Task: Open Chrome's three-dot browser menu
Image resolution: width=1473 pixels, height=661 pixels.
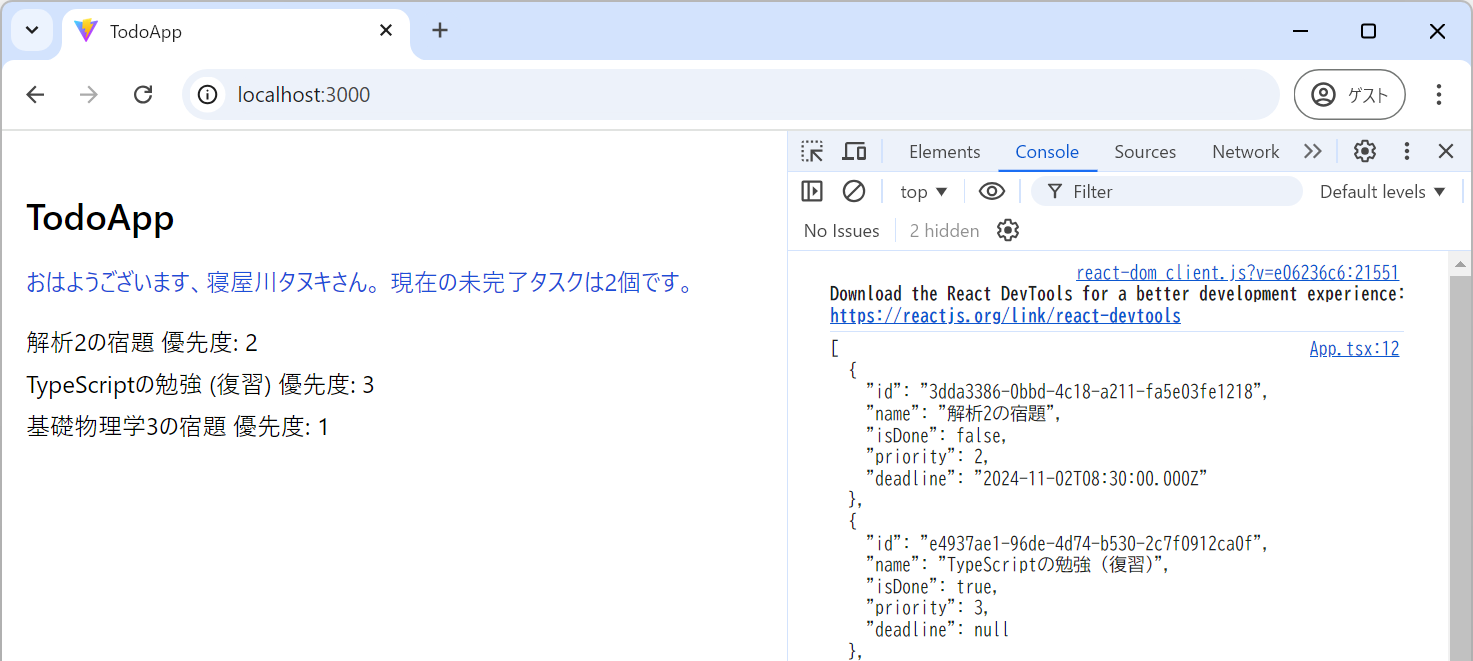Action: (1438, 95)
